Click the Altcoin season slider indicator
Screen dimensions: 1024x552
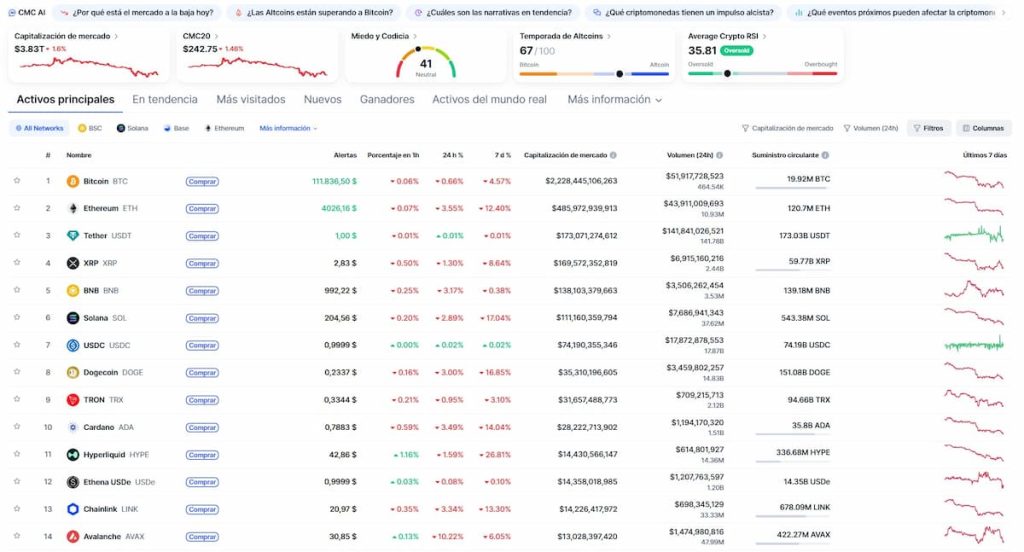tap(619, 74)
